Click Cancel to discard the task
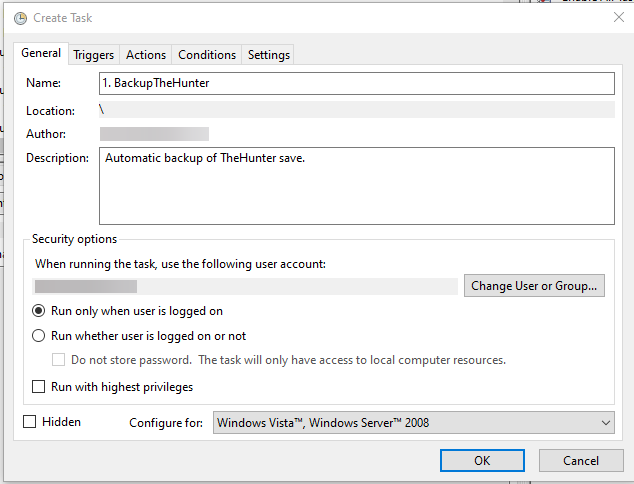 [581, 460]
